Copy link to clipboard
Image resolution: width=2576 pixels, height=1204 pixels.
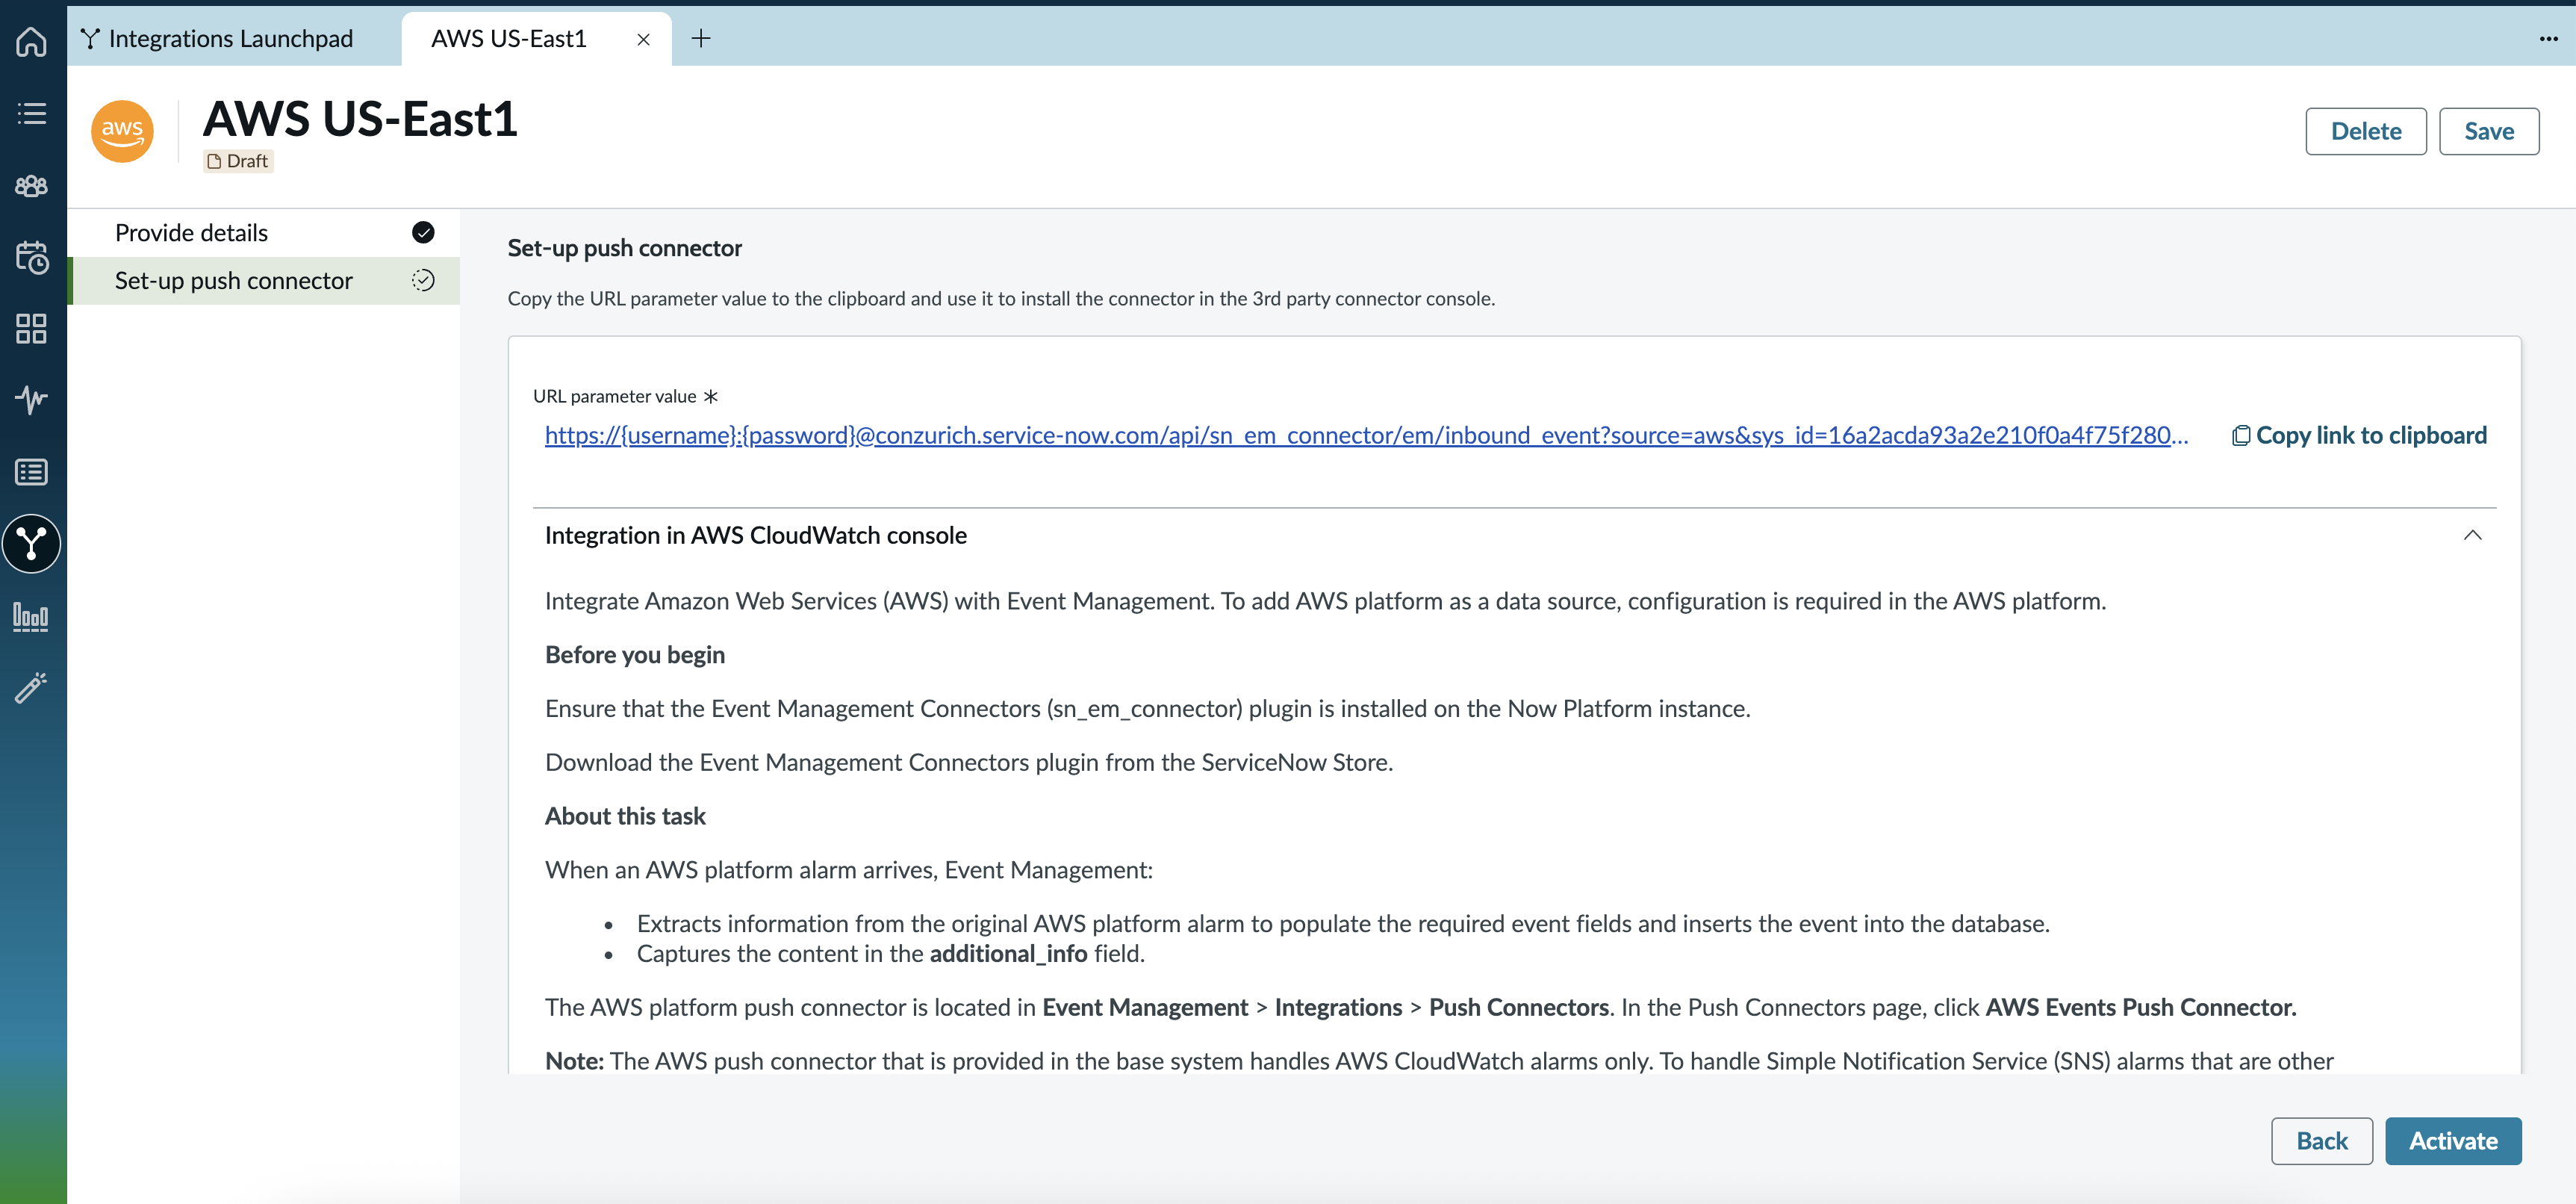(2359, 435)
